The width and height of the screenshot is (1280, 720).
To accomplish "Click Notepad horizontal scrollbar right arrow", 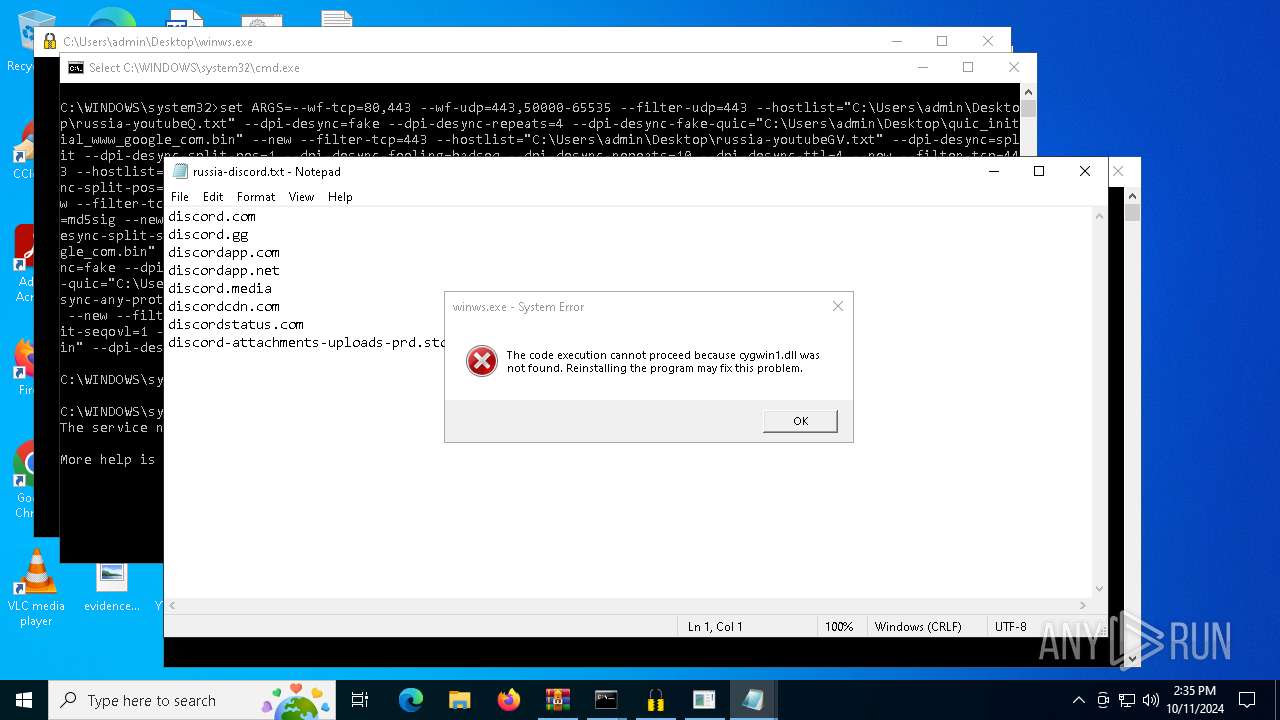I will (x=1083, y=605).
